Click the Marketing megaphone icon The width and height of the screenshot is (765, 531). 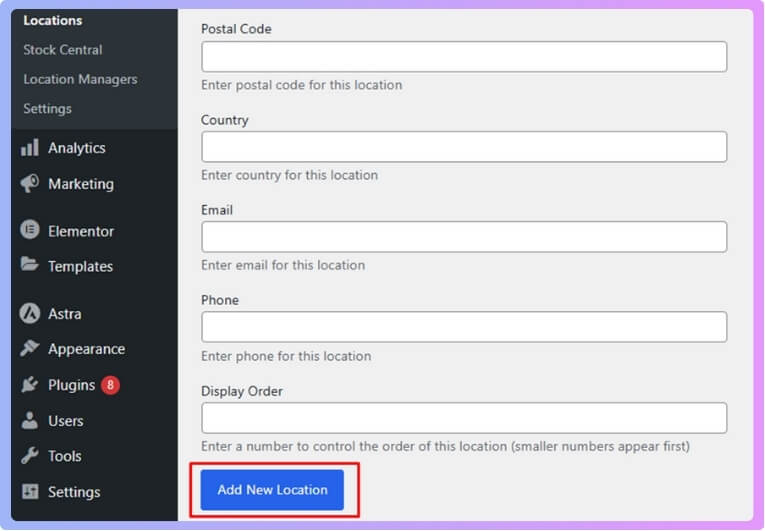30,184
